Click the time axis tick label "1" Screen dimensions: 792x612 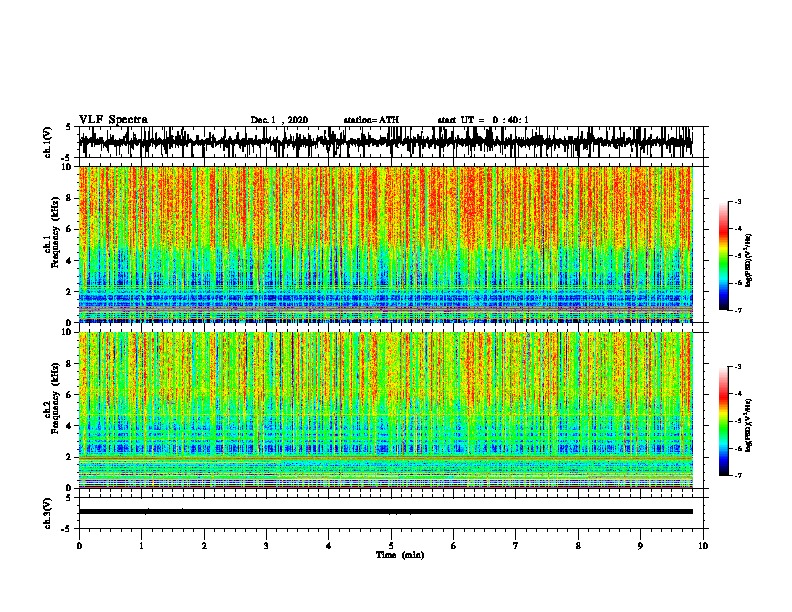click(141, 546)
